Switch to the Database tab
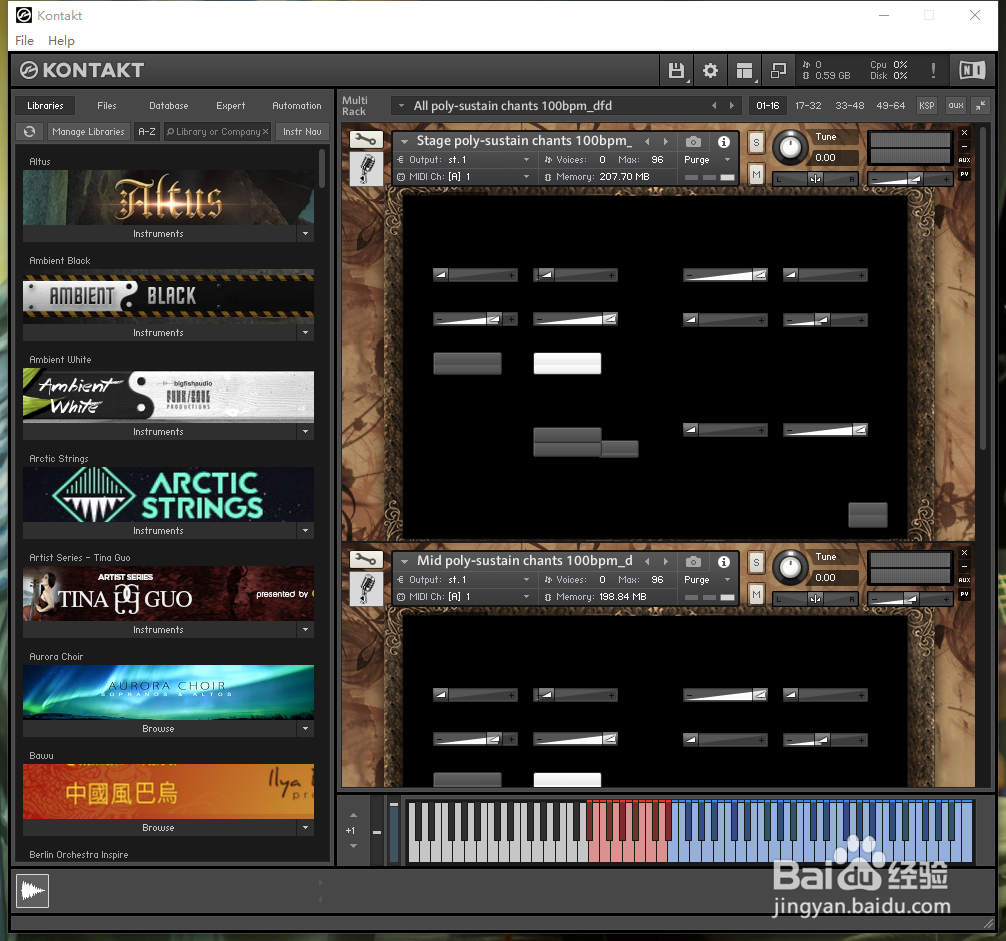1006x941 pixels. [169, 106]
